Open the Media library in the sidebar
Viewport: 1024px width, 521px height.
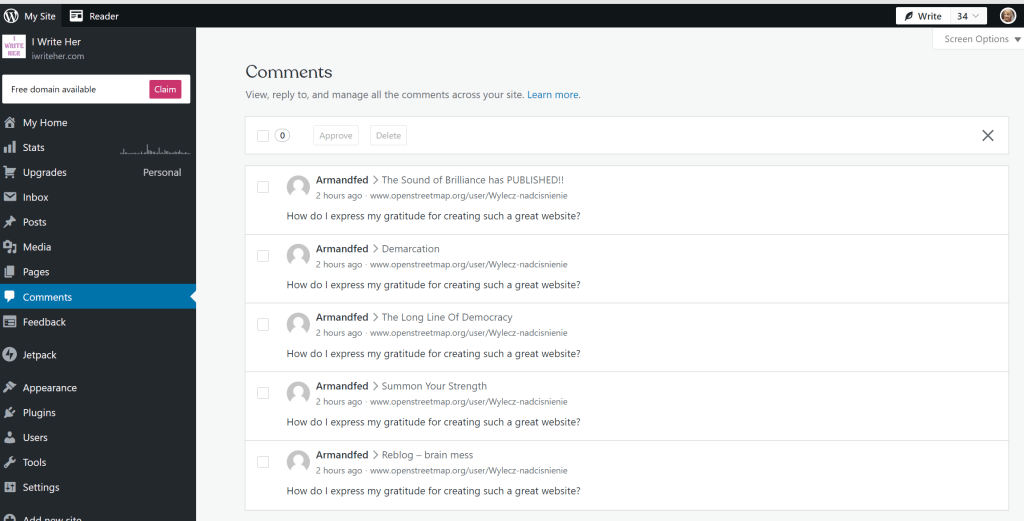(x=37, y=247)
